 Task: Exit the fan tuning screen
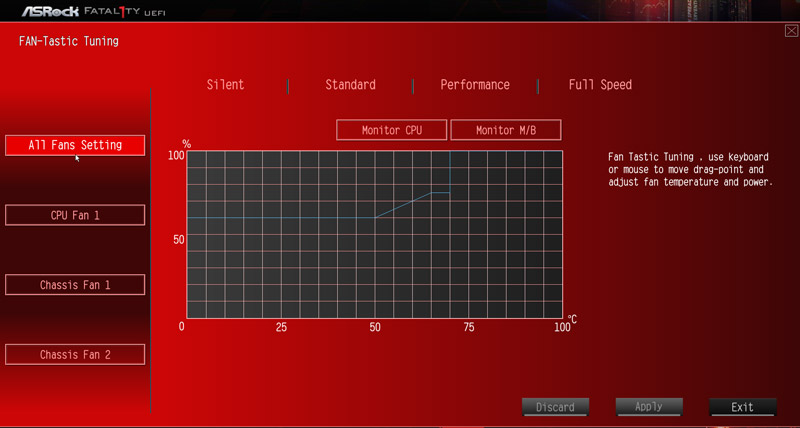pyautogui.click(x=742, y=407)
